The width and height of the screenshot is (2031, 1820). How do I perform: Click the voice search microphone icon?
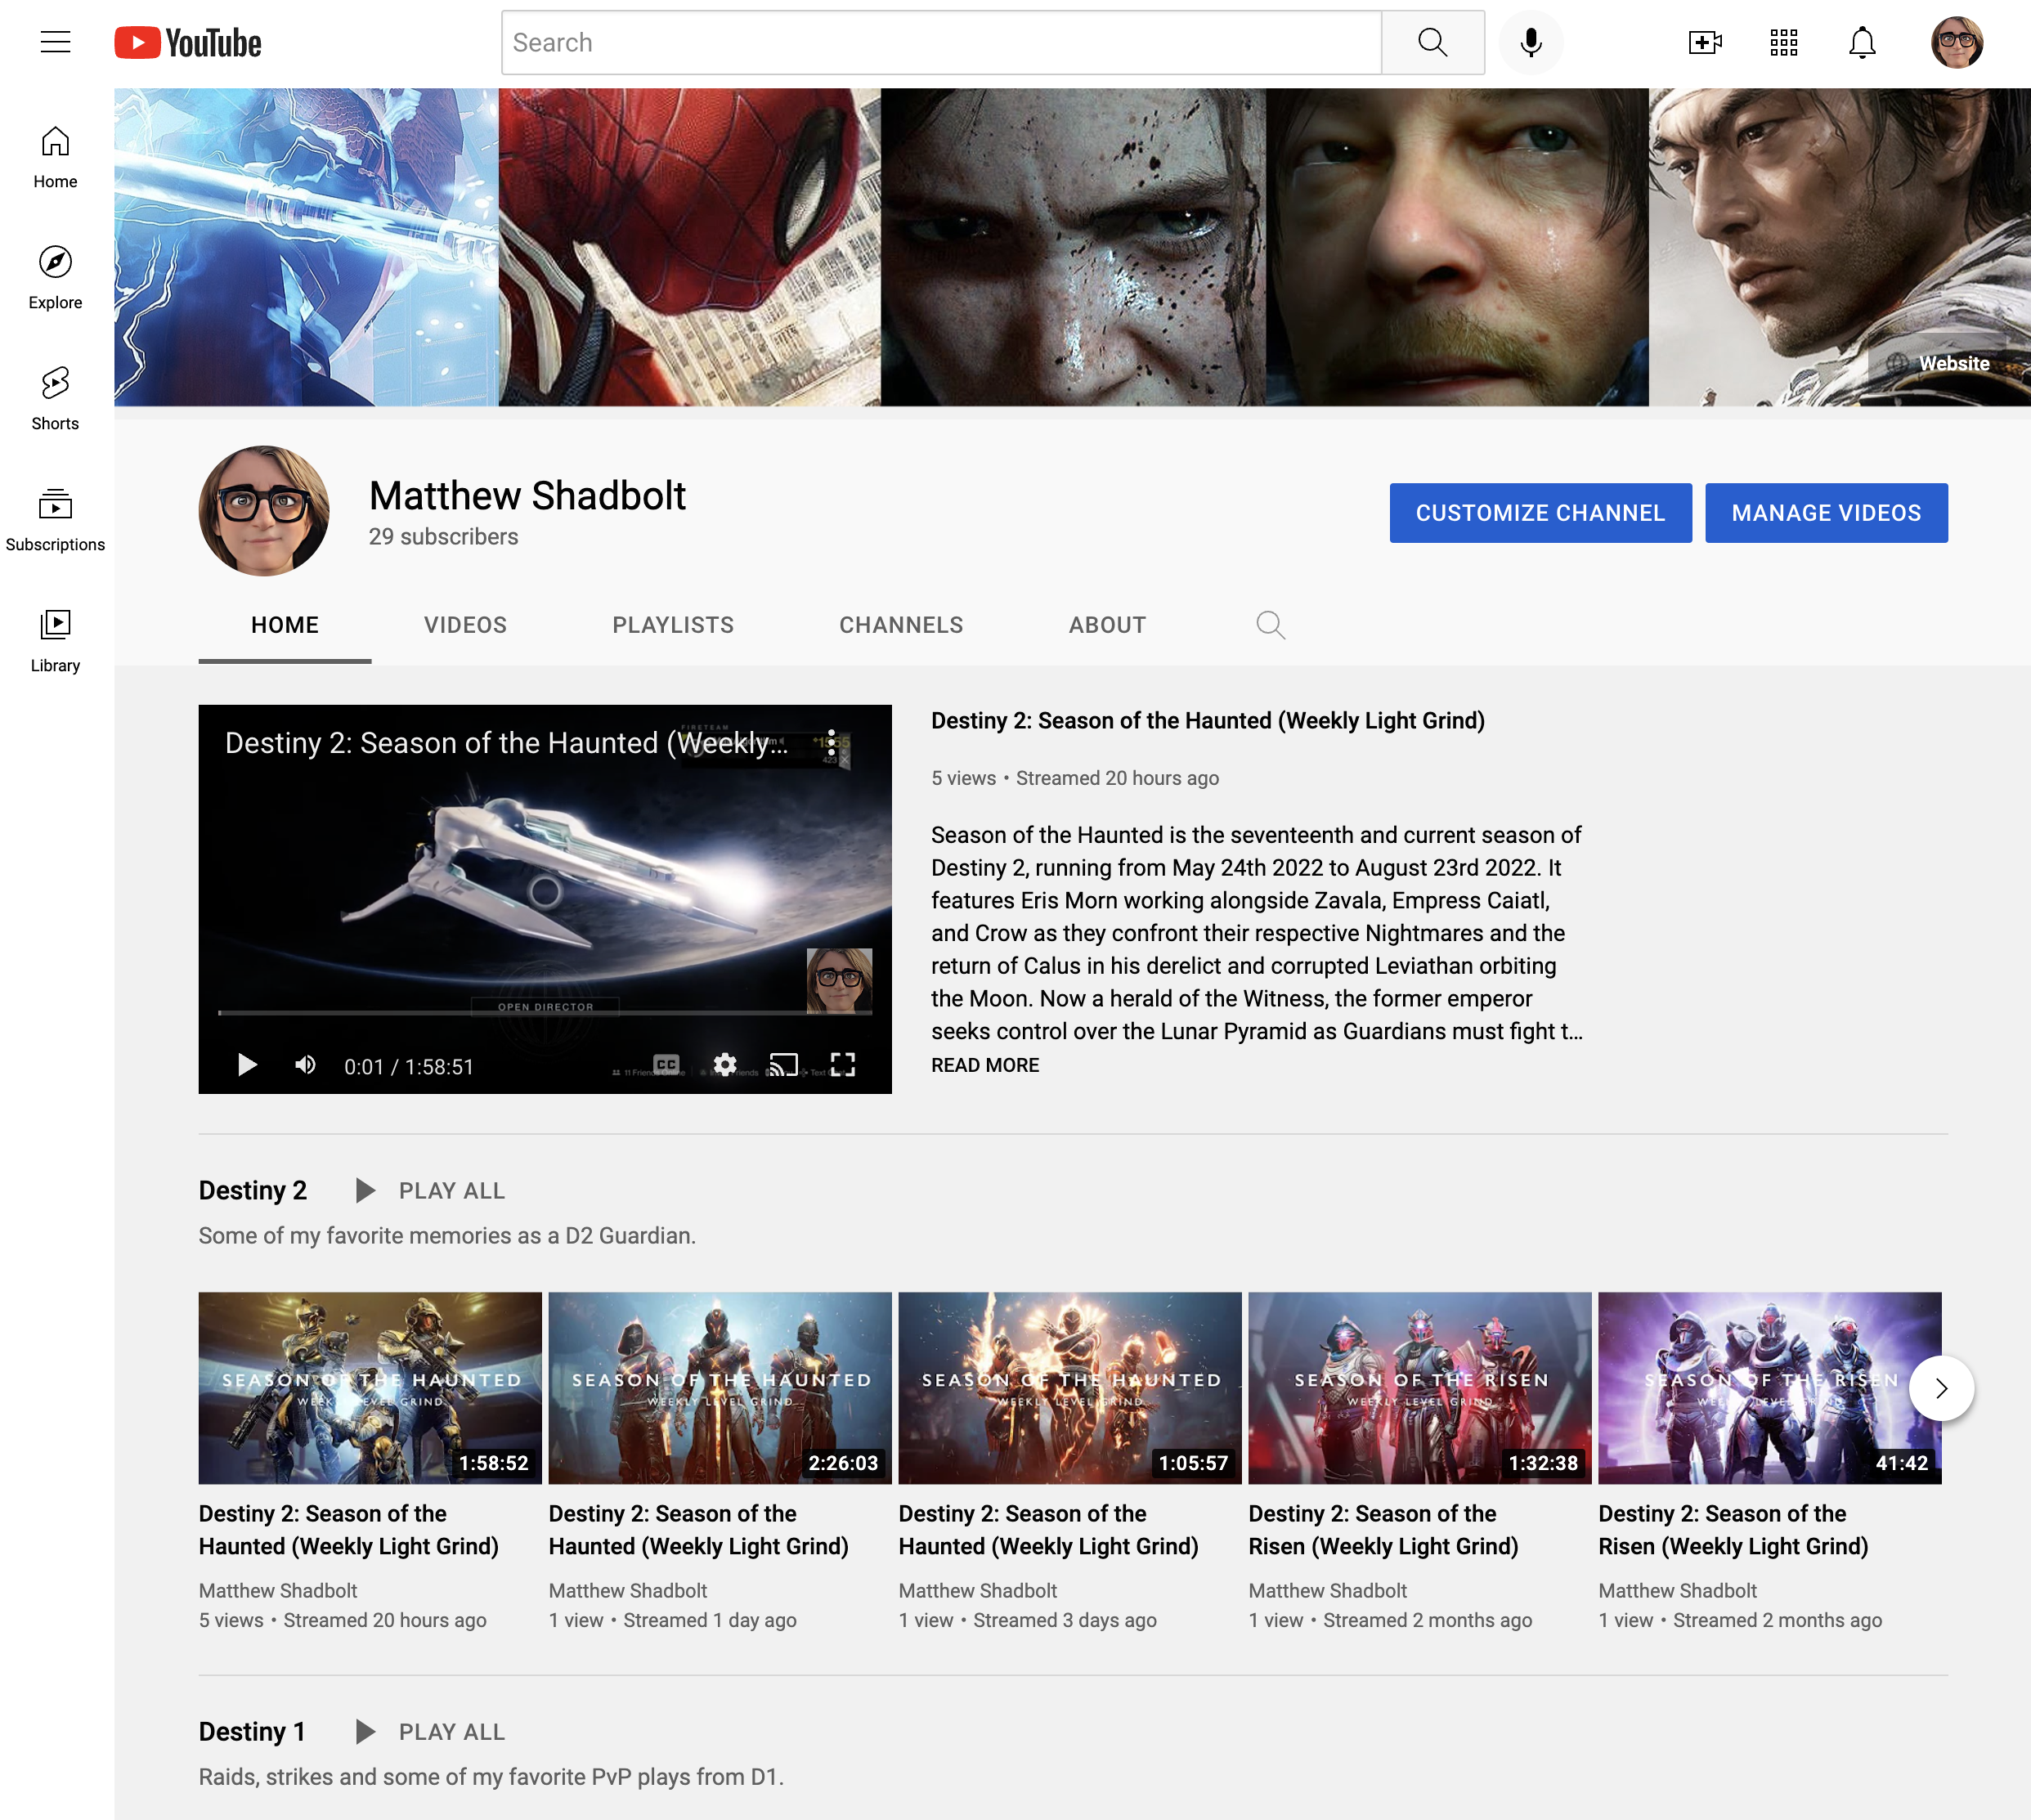[x=1530, y=42]
